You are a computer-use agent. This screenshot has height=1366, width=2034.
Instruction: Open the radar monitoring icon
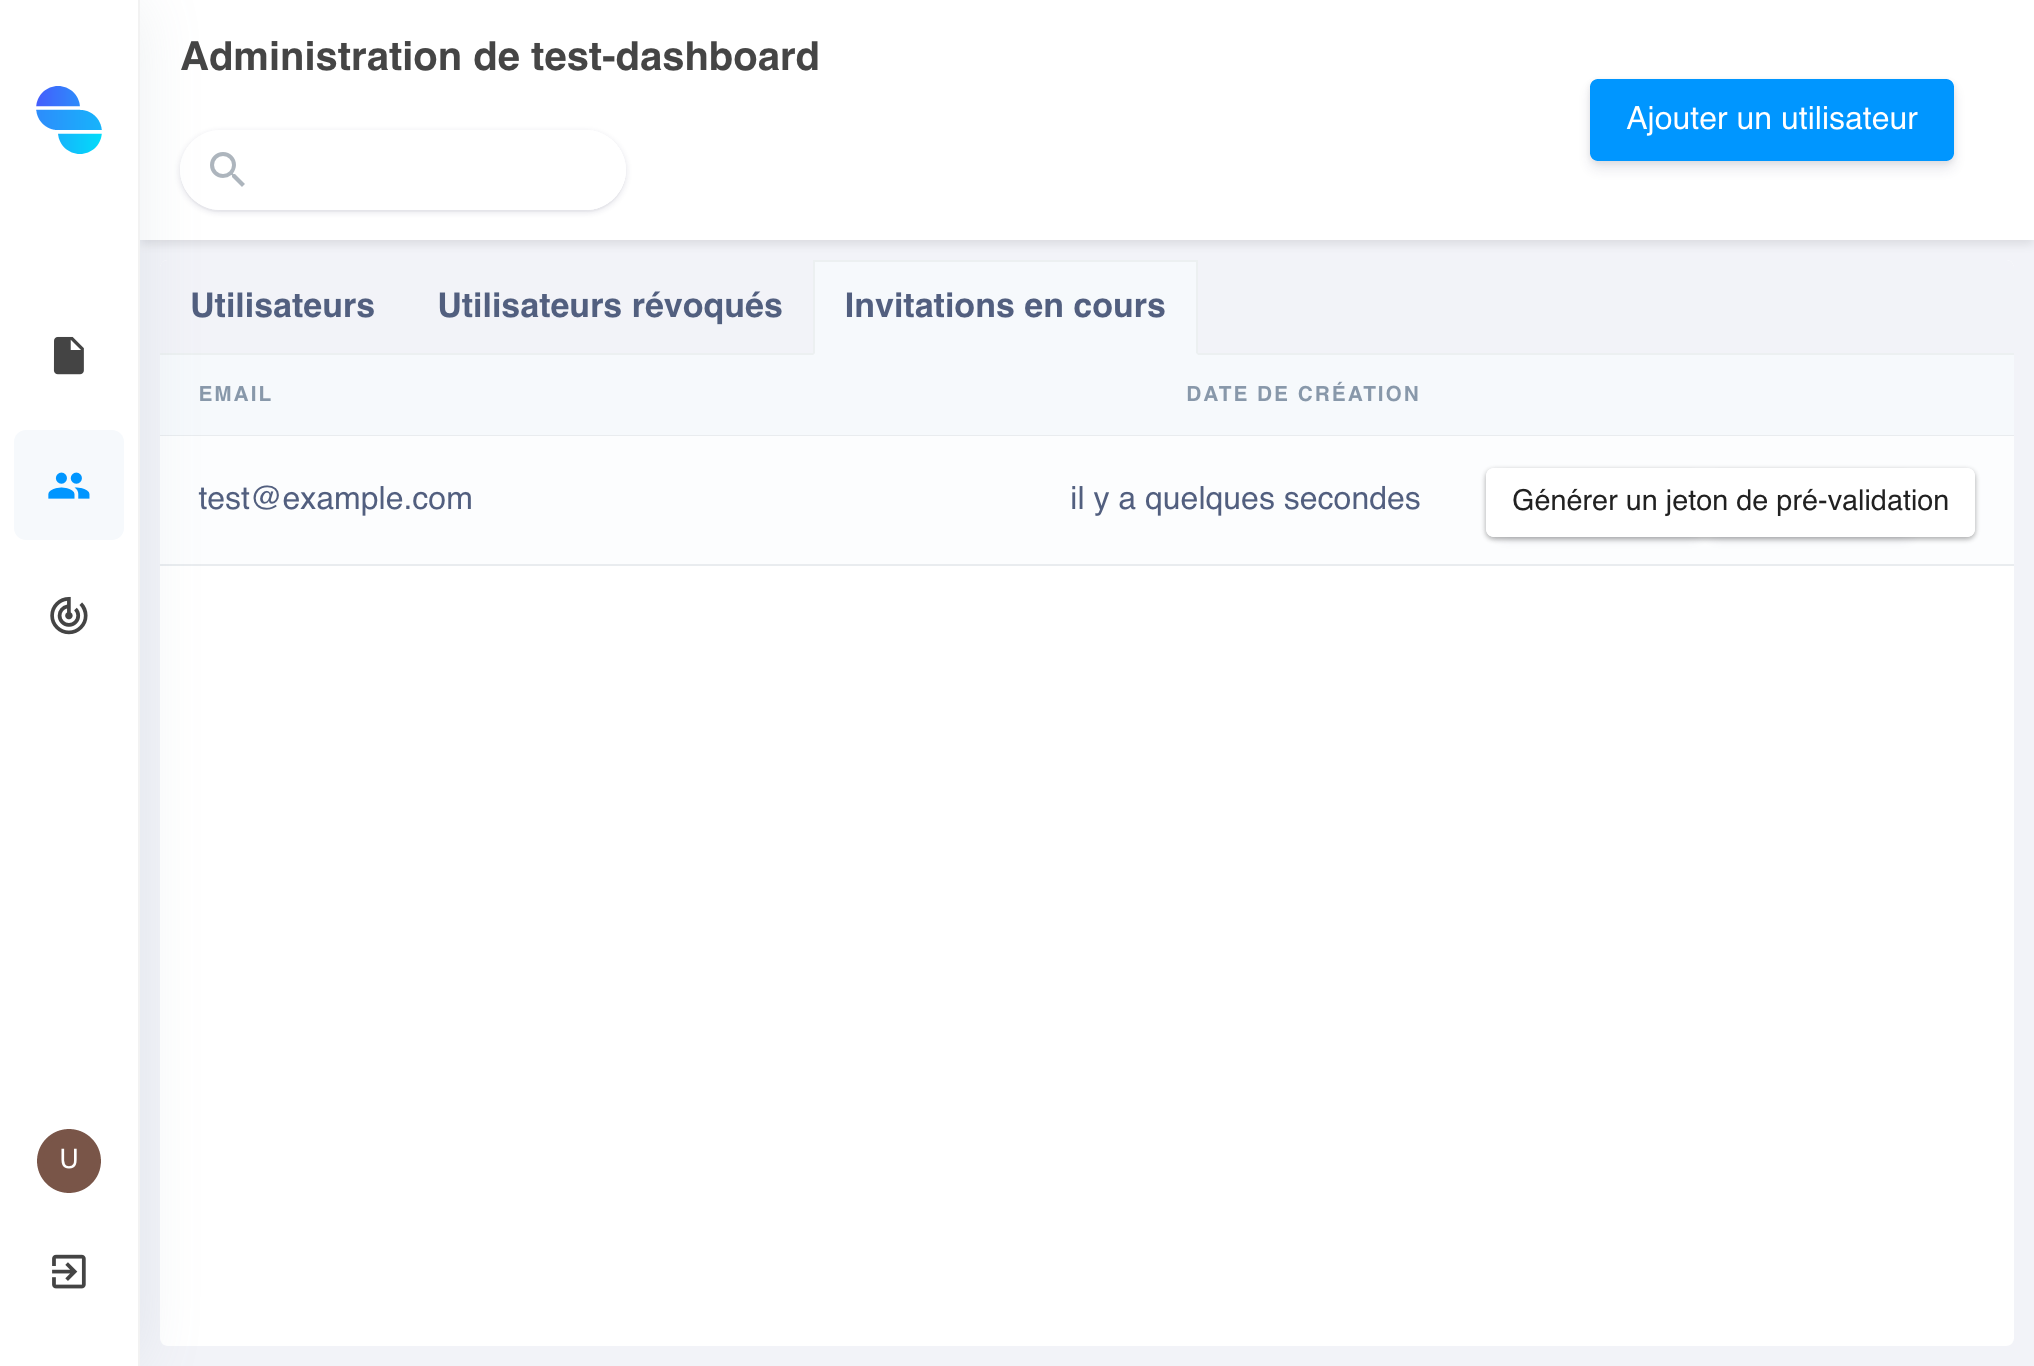[x=69, y=615]
